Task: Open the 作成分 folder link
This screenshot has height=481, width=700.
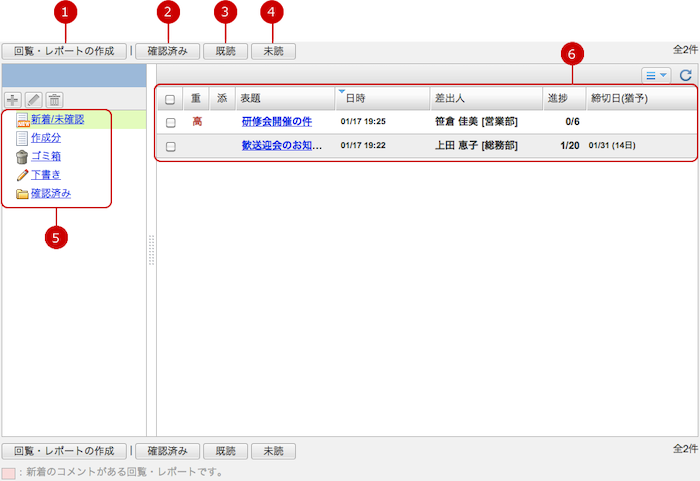Action: (x=46, y=138)
